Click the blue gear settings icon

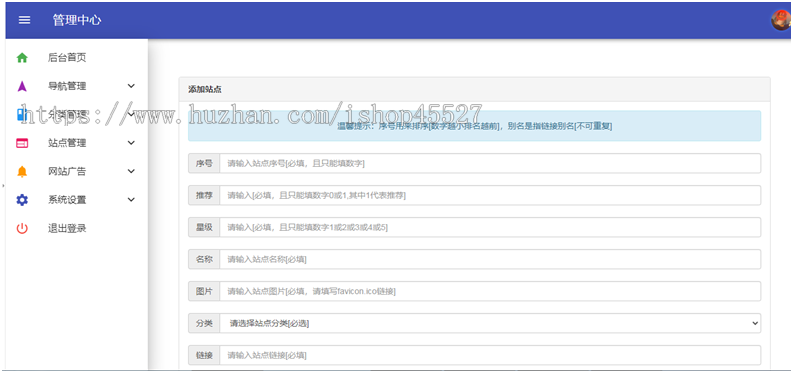tap(22, 200)
